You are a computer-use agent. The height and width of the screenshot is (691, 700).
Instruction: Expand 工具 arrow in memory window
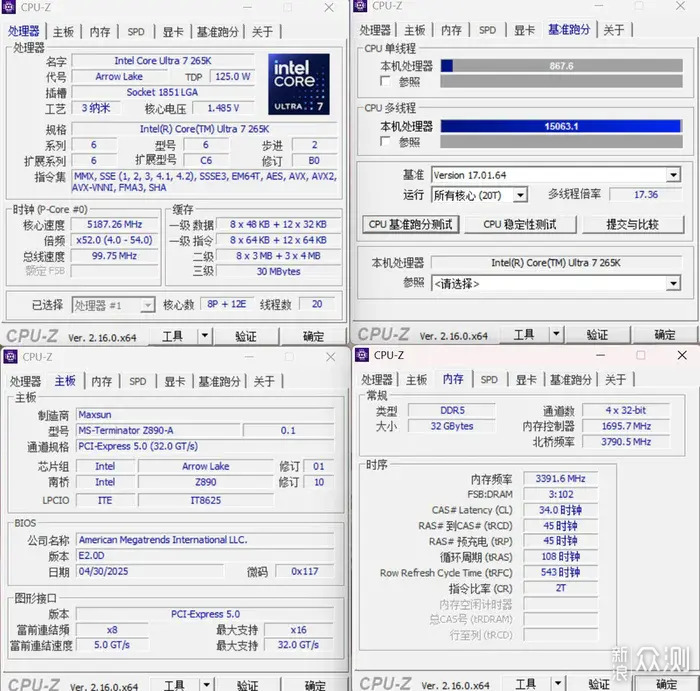coord(558,683)
